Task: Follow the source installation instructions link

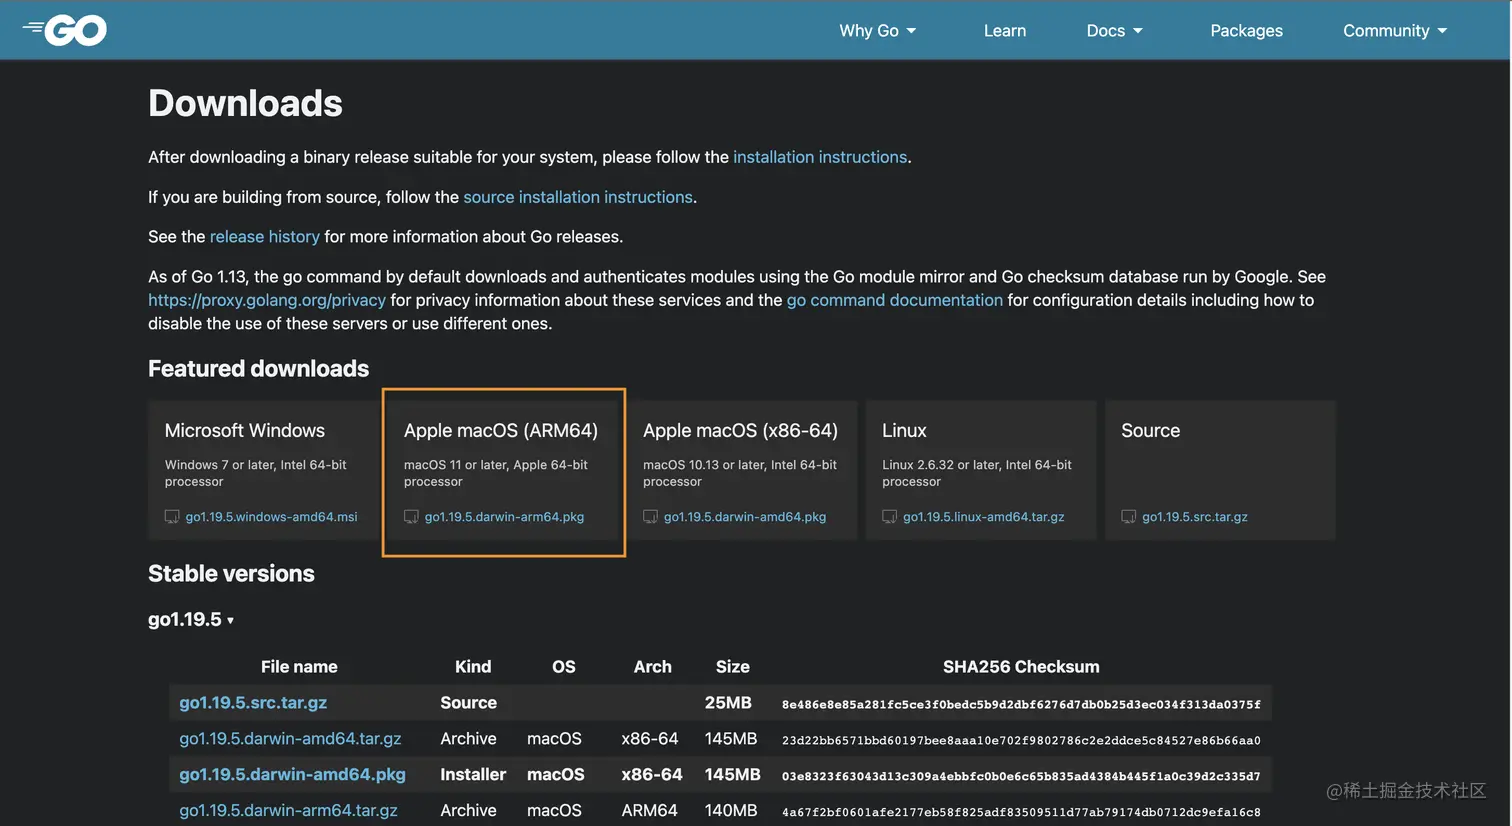Action: coord(577,197)
